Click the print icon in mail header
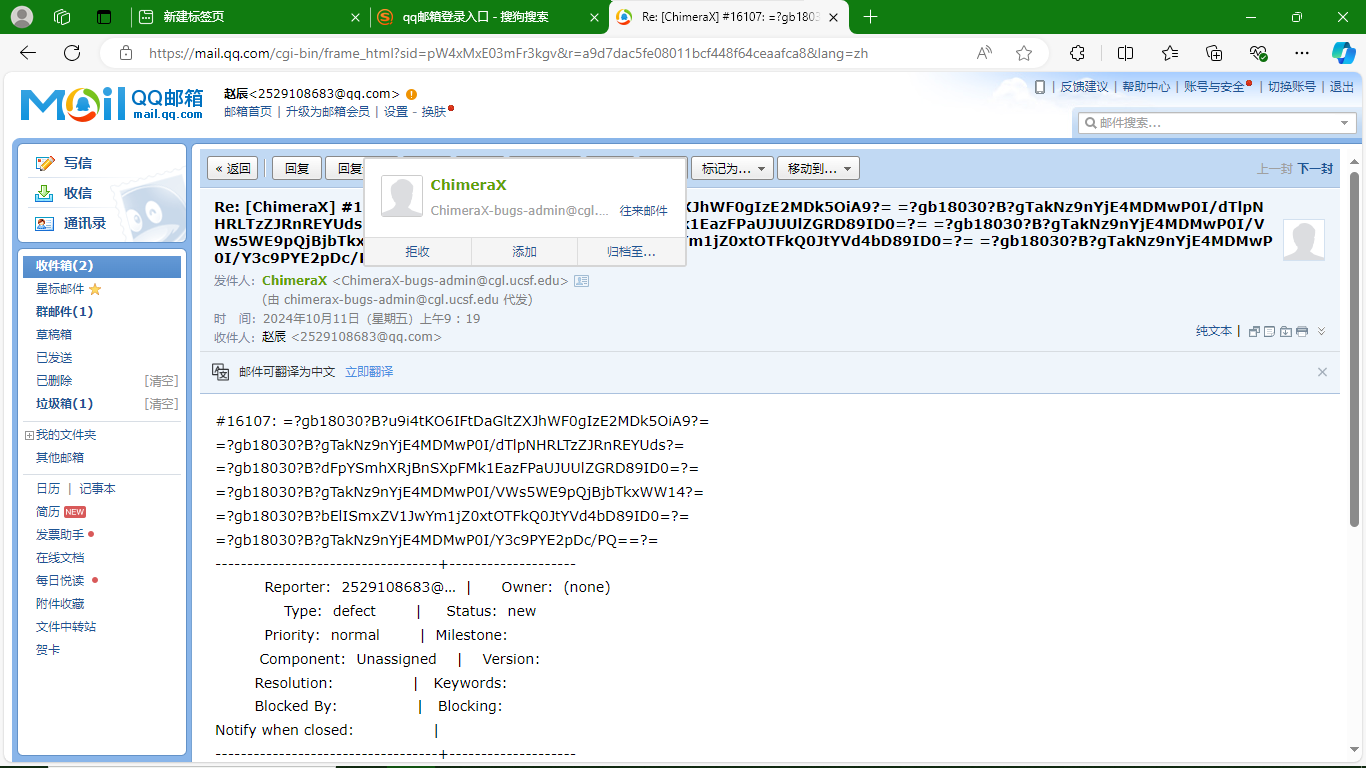Image resolution: width=1366 pixels, height=768 pixels. click(x=1301, y=332)
